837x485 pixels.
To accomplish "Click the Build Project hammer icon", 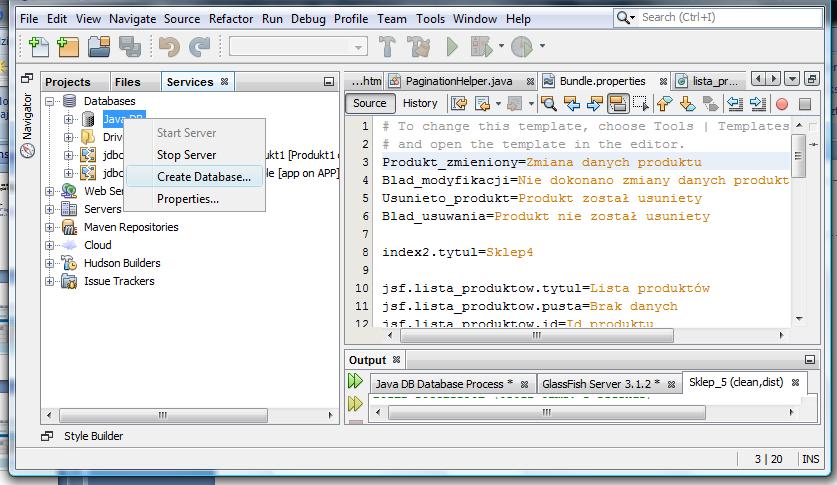I will coord(387,46).
